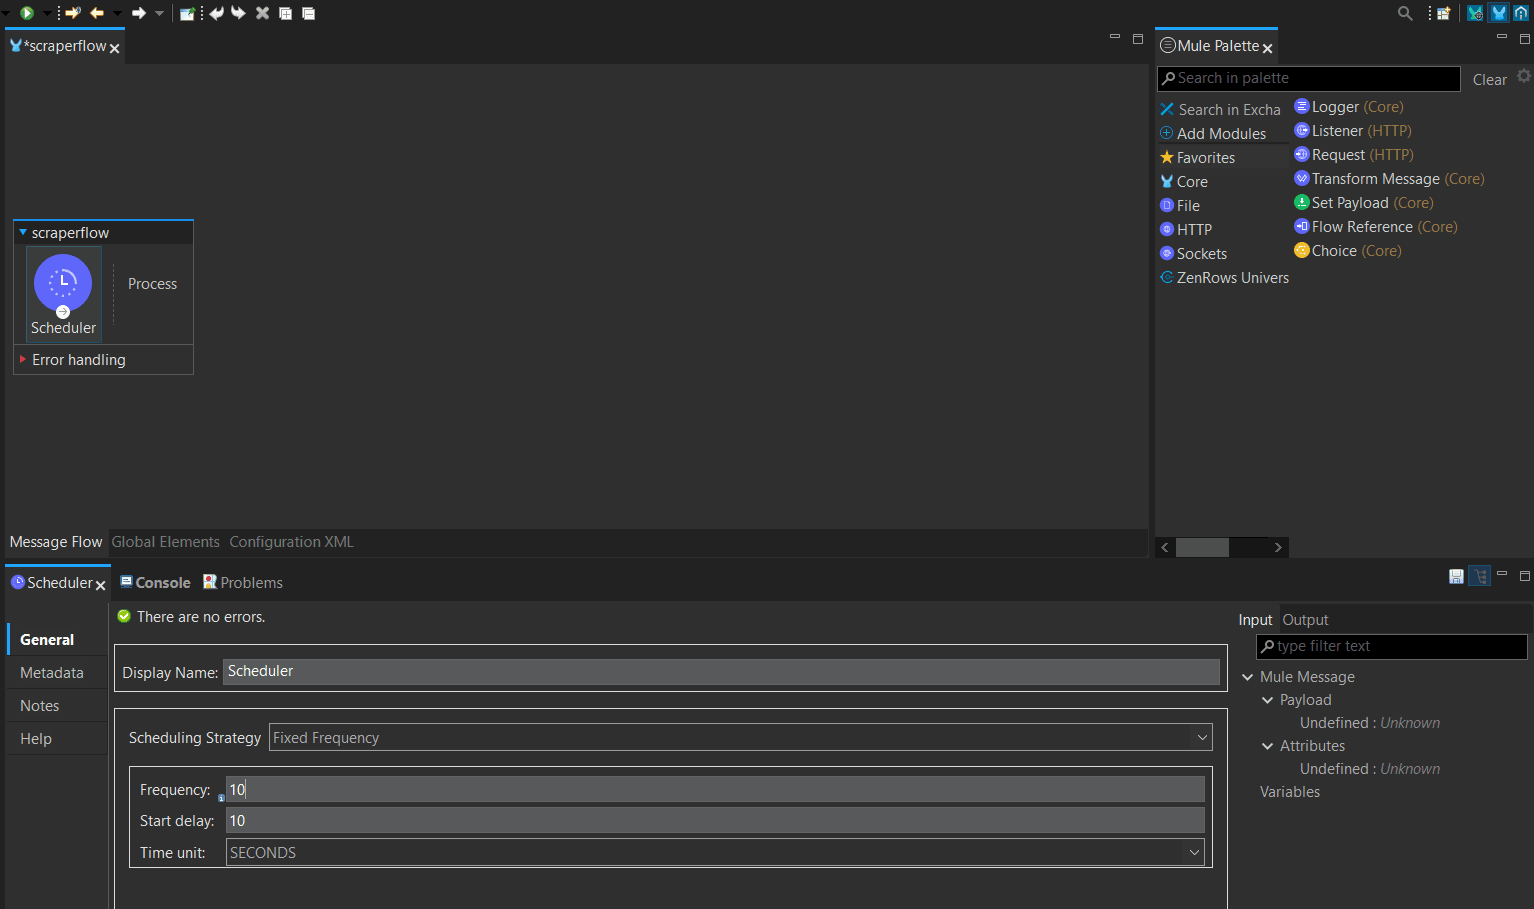This screenshot has width=1534, height=909.
Task: Click the Last Edit Location arrow icon
Action: (x=73, y=13)
